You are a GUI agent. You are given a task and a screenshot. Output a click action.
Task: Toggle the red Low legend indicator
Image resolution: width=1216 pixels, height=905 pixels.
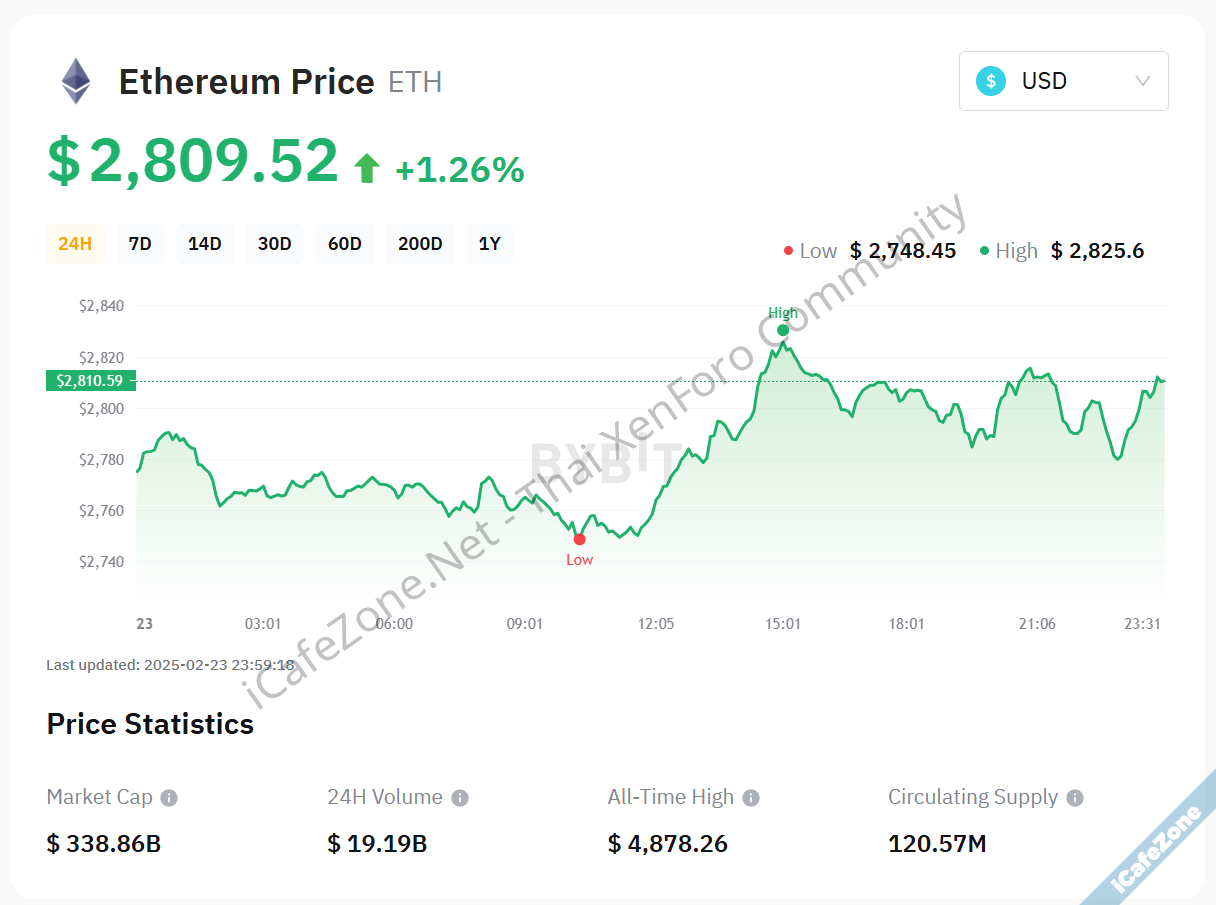788,250
